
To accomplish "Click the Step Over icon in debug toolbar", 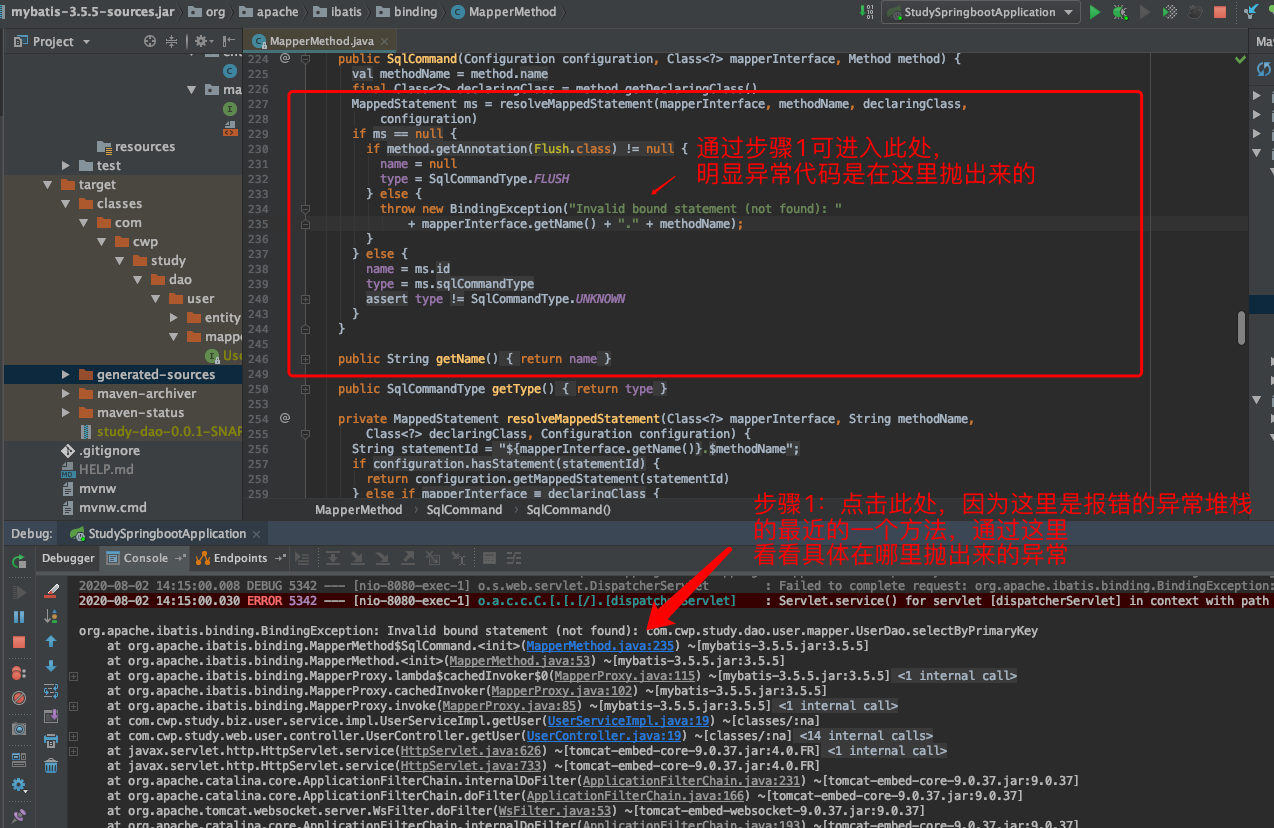I will pos(334,560).
